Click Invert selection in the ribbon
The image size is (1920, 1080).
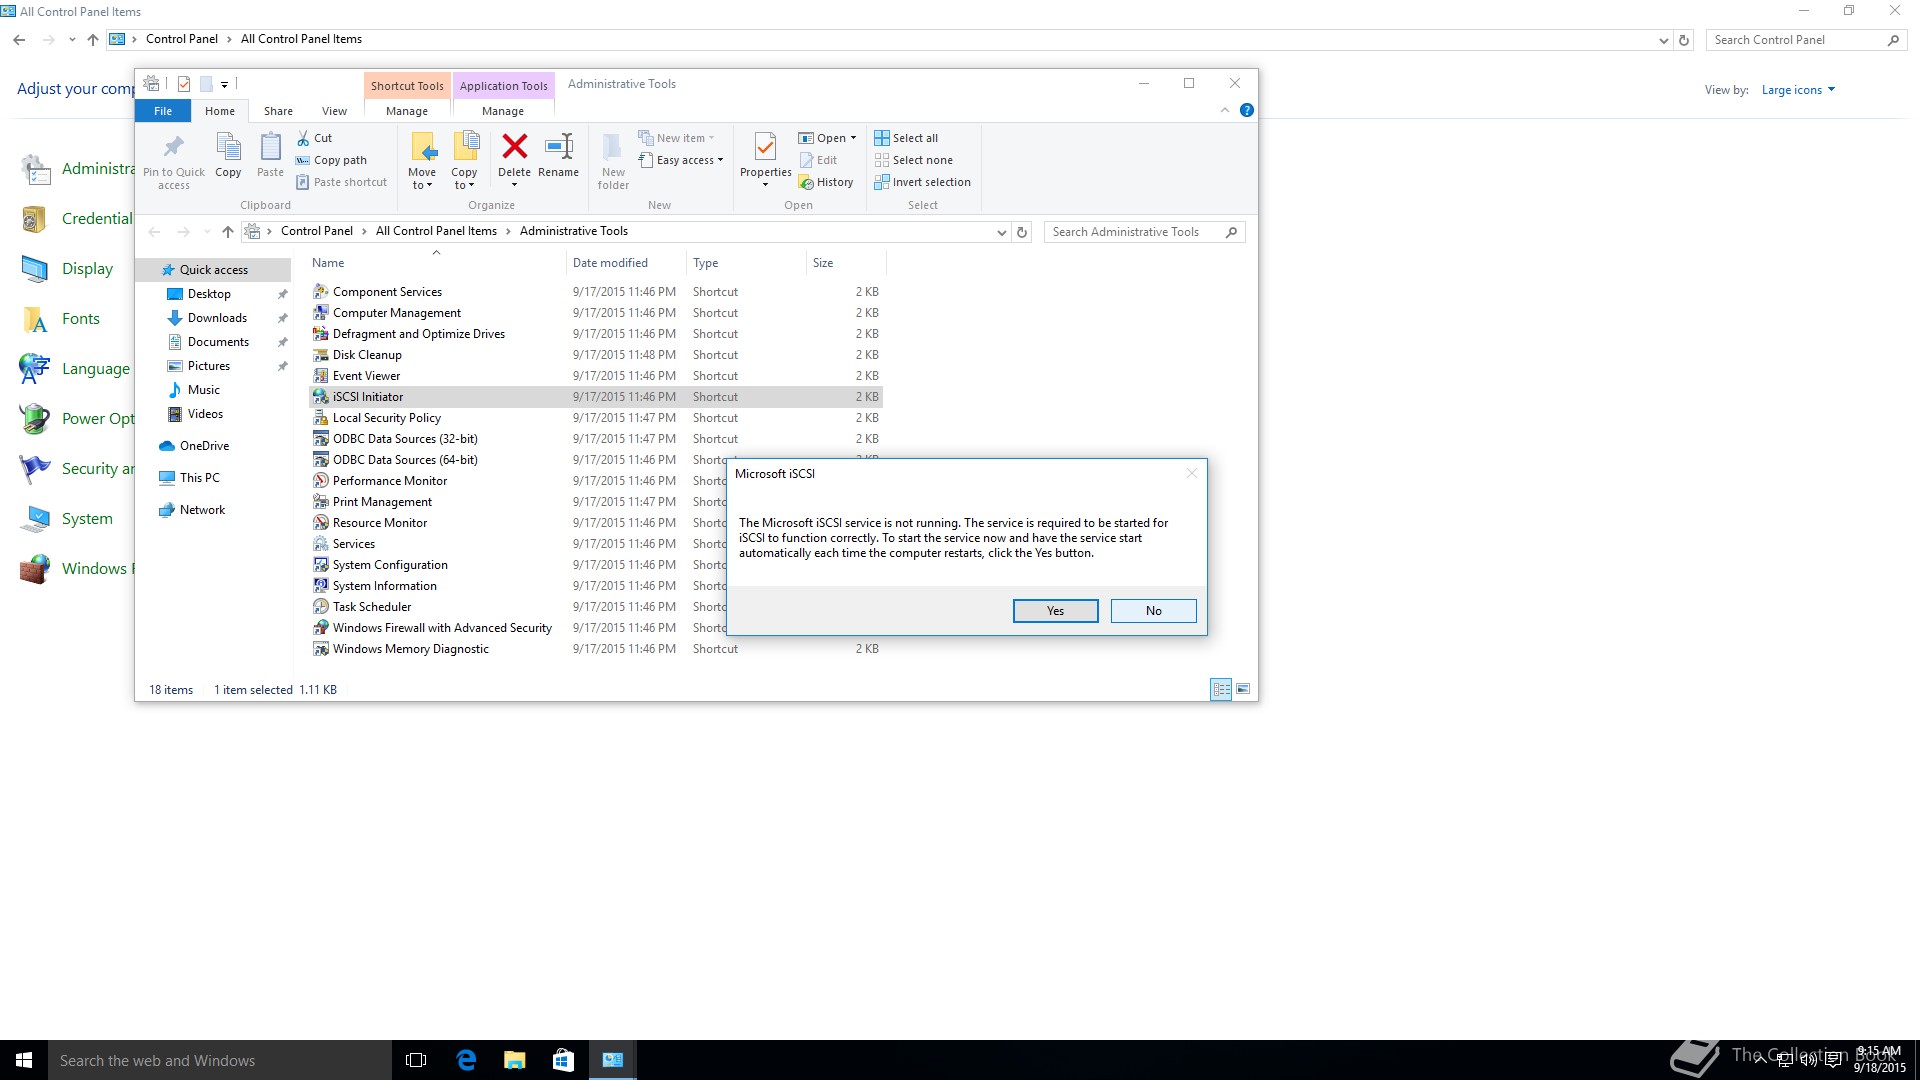(922, 182)
